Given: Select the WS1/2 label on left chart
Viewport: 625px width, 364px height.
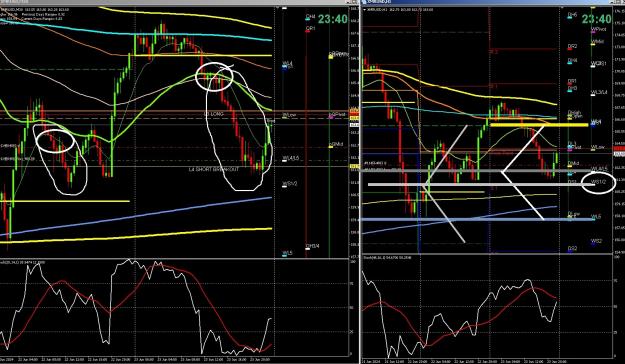Looking at the screenshot, I should [290, 184].
